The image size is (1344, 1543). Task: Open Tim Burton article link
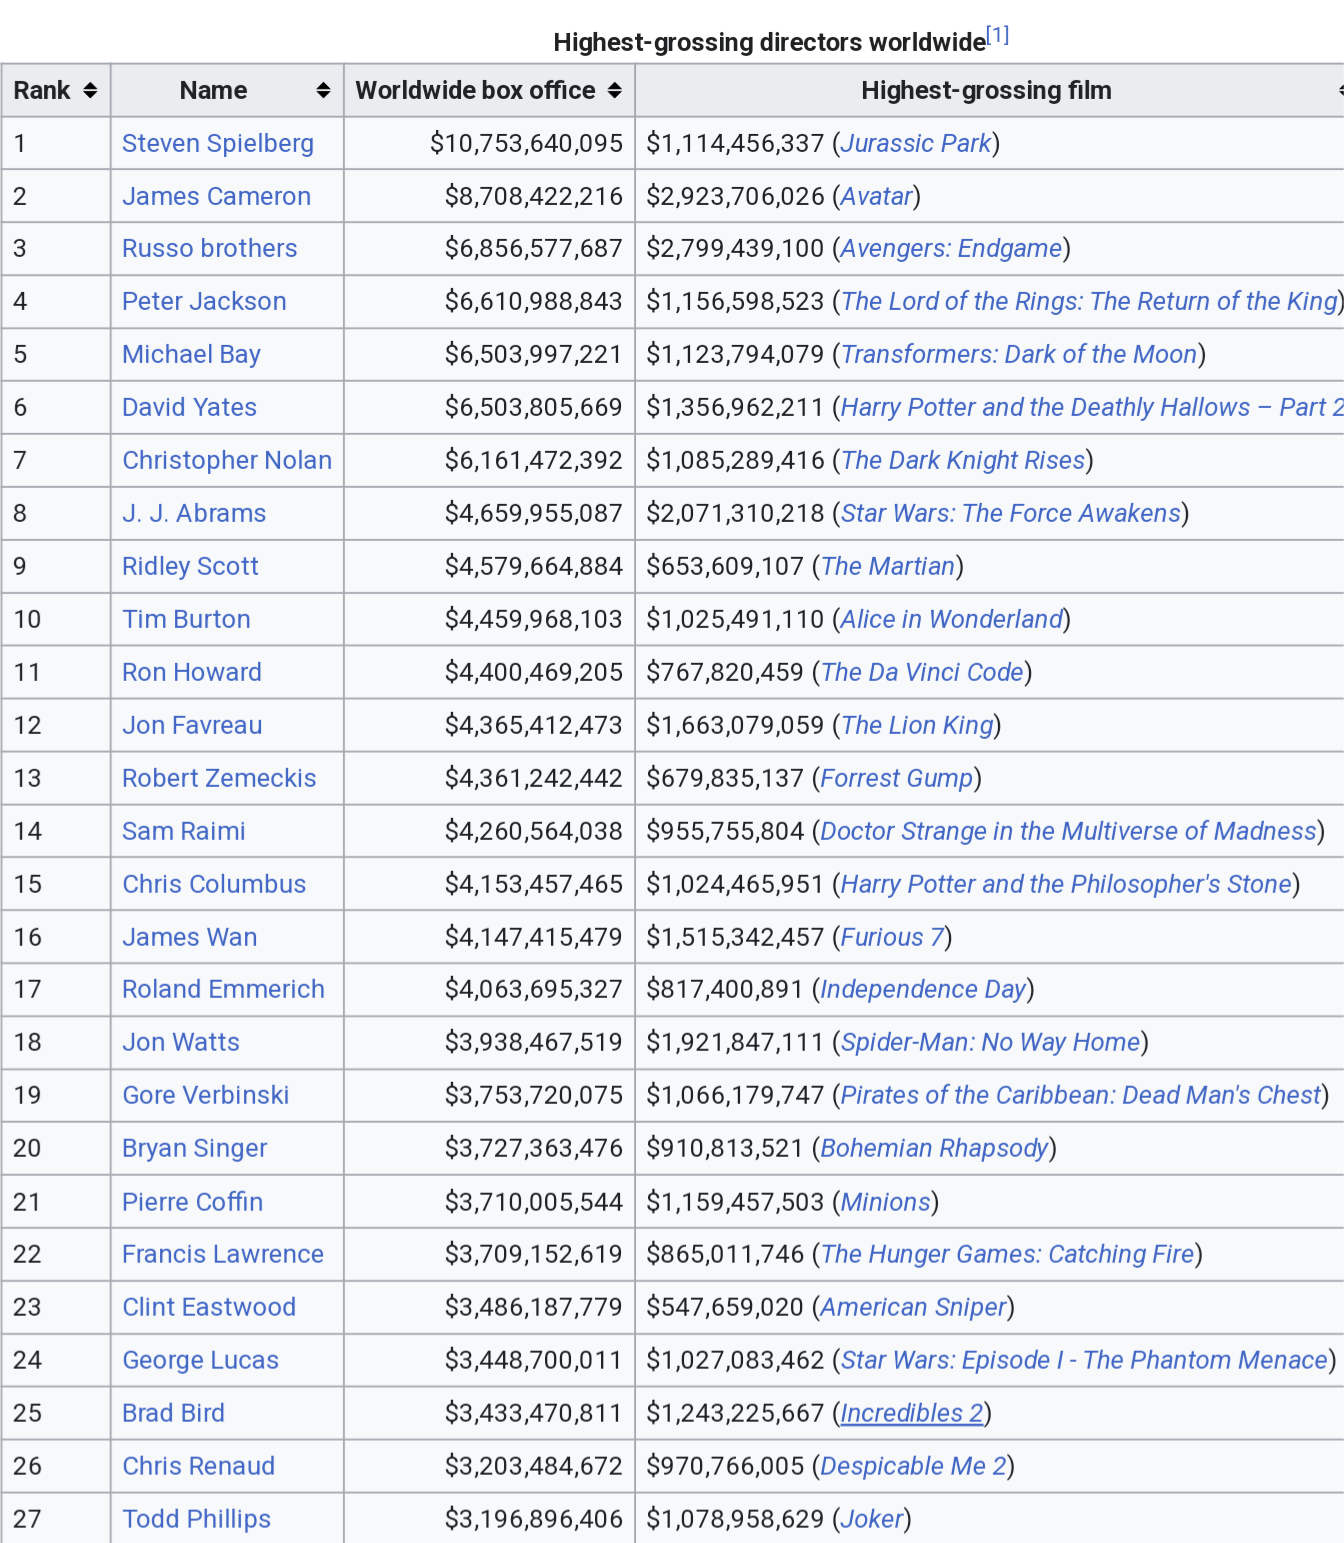[186, 620]
